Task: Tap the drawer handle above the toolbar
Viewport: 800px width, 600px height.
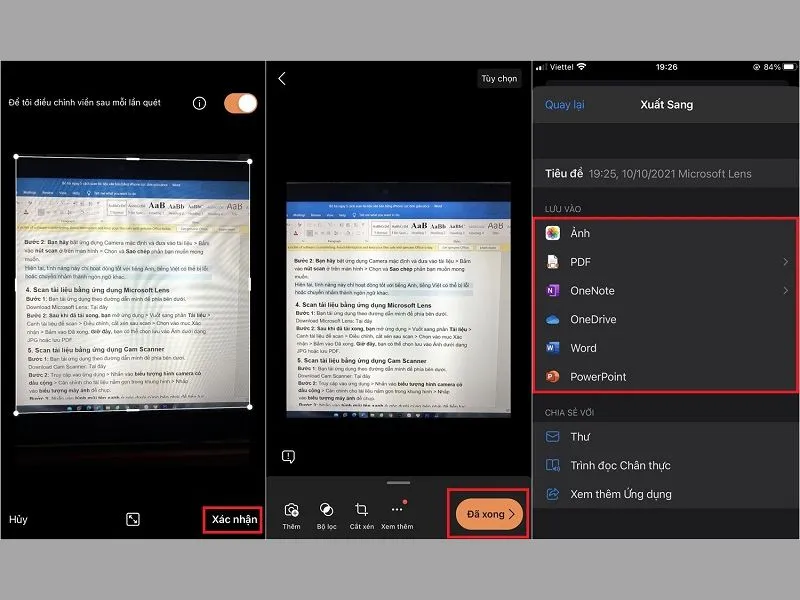Action: [x=398, y=482]
